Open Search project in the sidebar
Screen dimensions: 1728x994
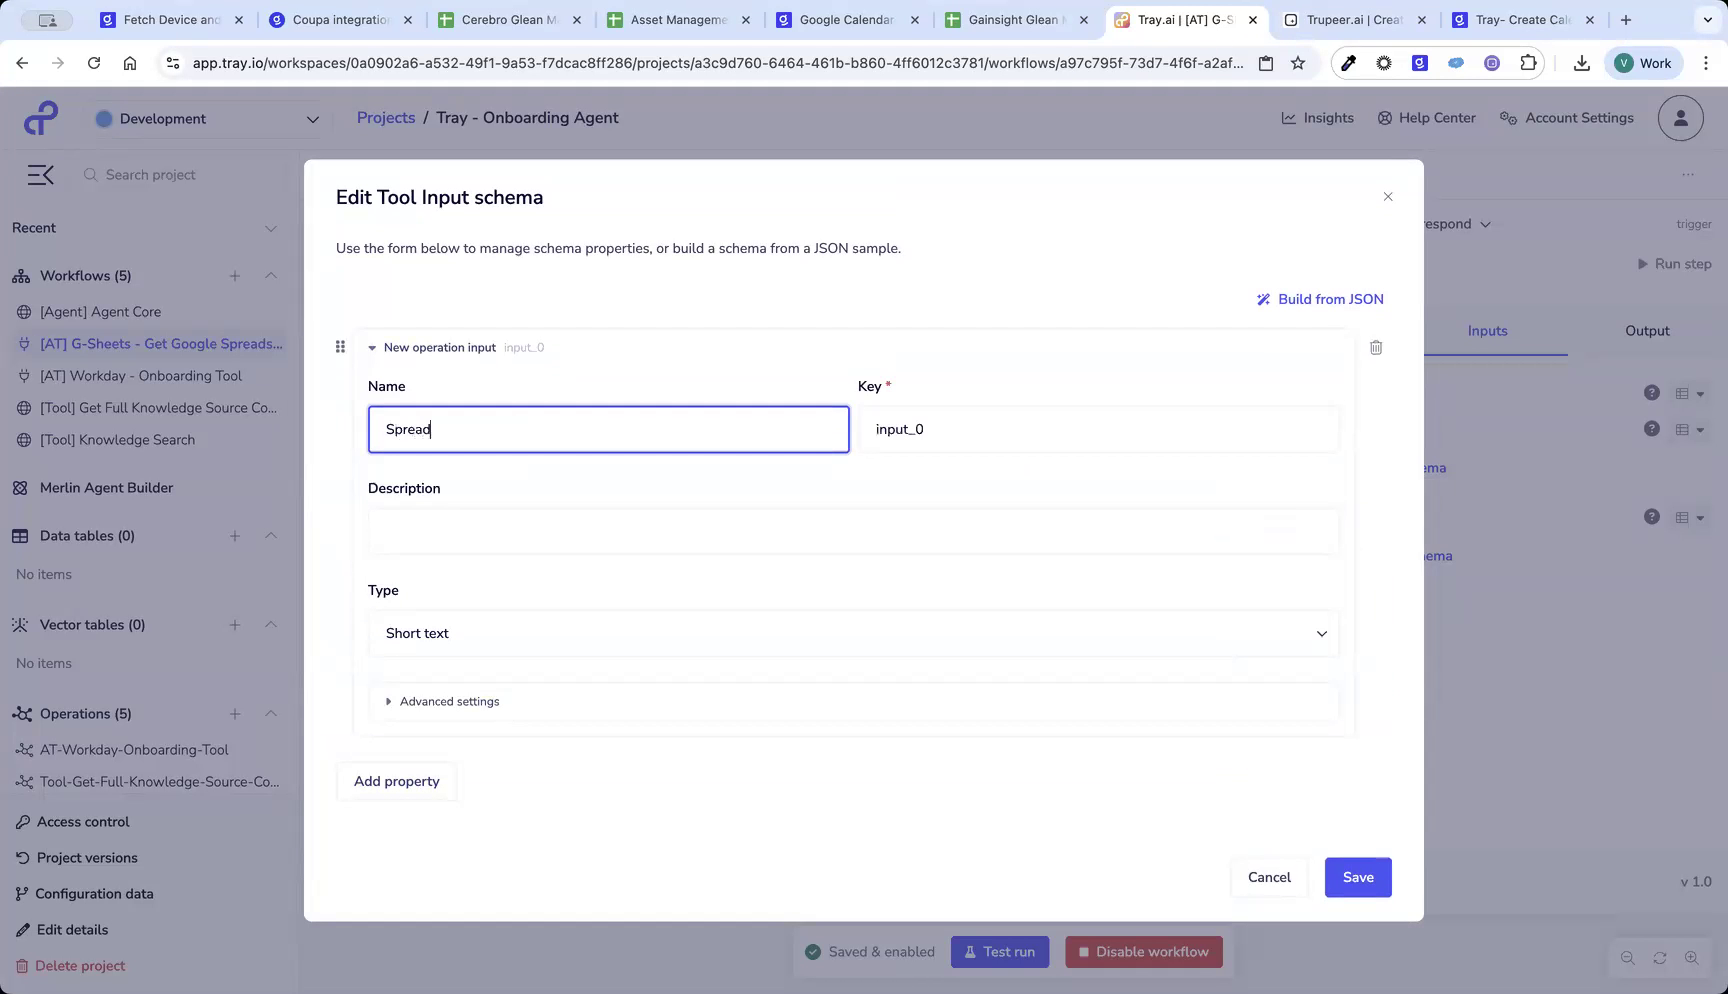pos(150,174)
